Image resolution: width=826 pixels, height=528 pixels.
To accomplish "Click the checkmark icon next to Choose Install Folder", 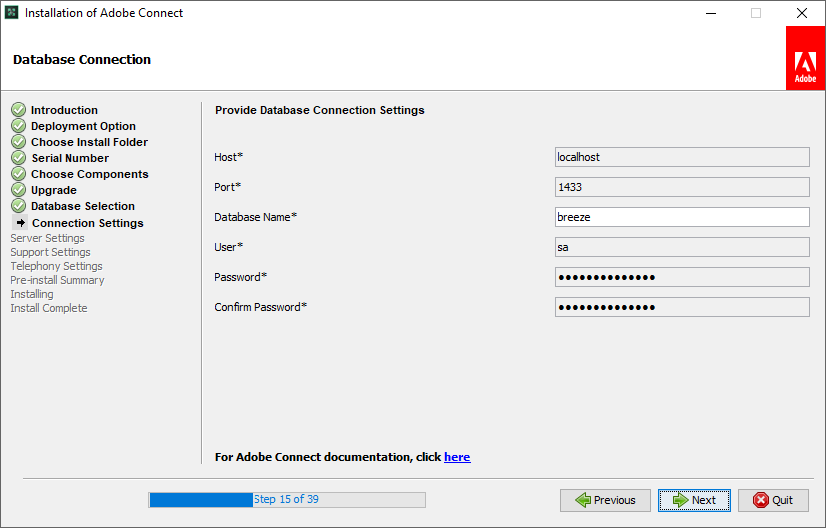I will 18,142.
